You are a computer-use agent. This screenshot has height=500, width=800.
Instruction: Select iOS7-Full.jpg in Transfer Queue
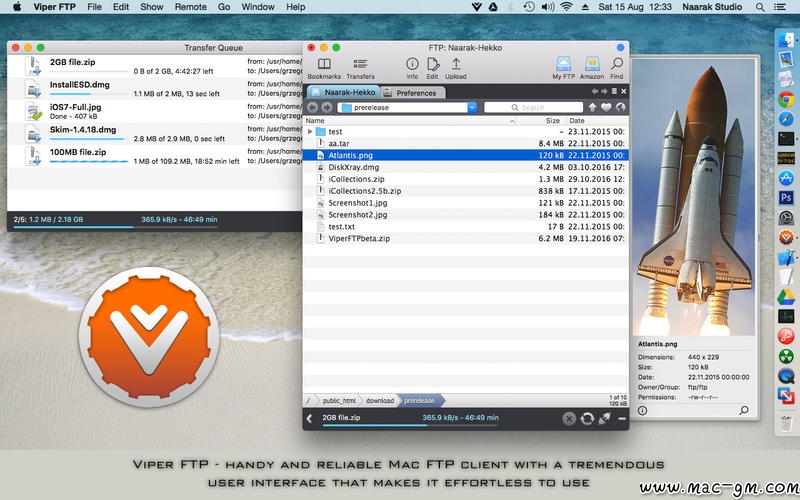155,111
